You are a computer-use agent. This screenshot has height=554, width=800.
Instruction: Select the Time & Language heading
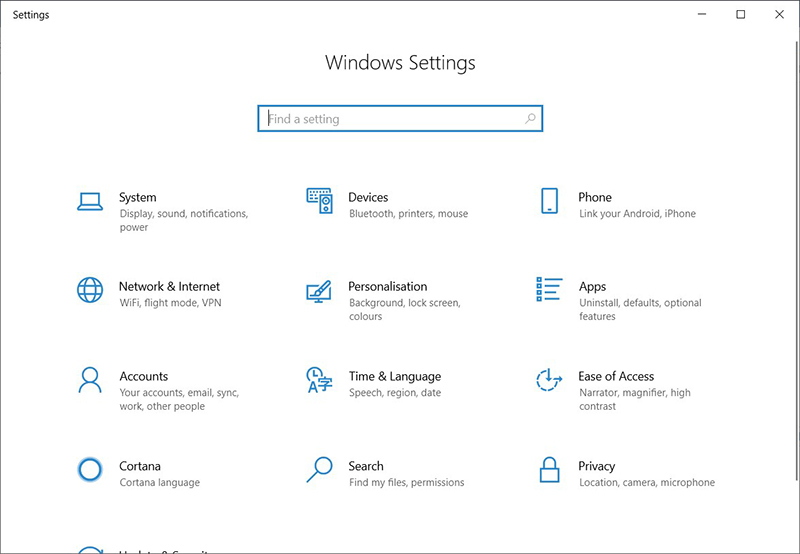[395, 376]
